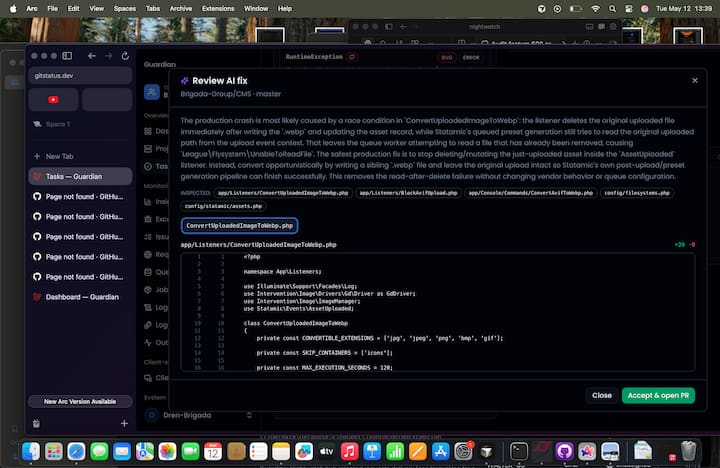Viewport: 720px width, 468px height.
Task: Click the diff path app/Listeners/ConvertUploadedImageToWebp.php heading
Action: 259,245
